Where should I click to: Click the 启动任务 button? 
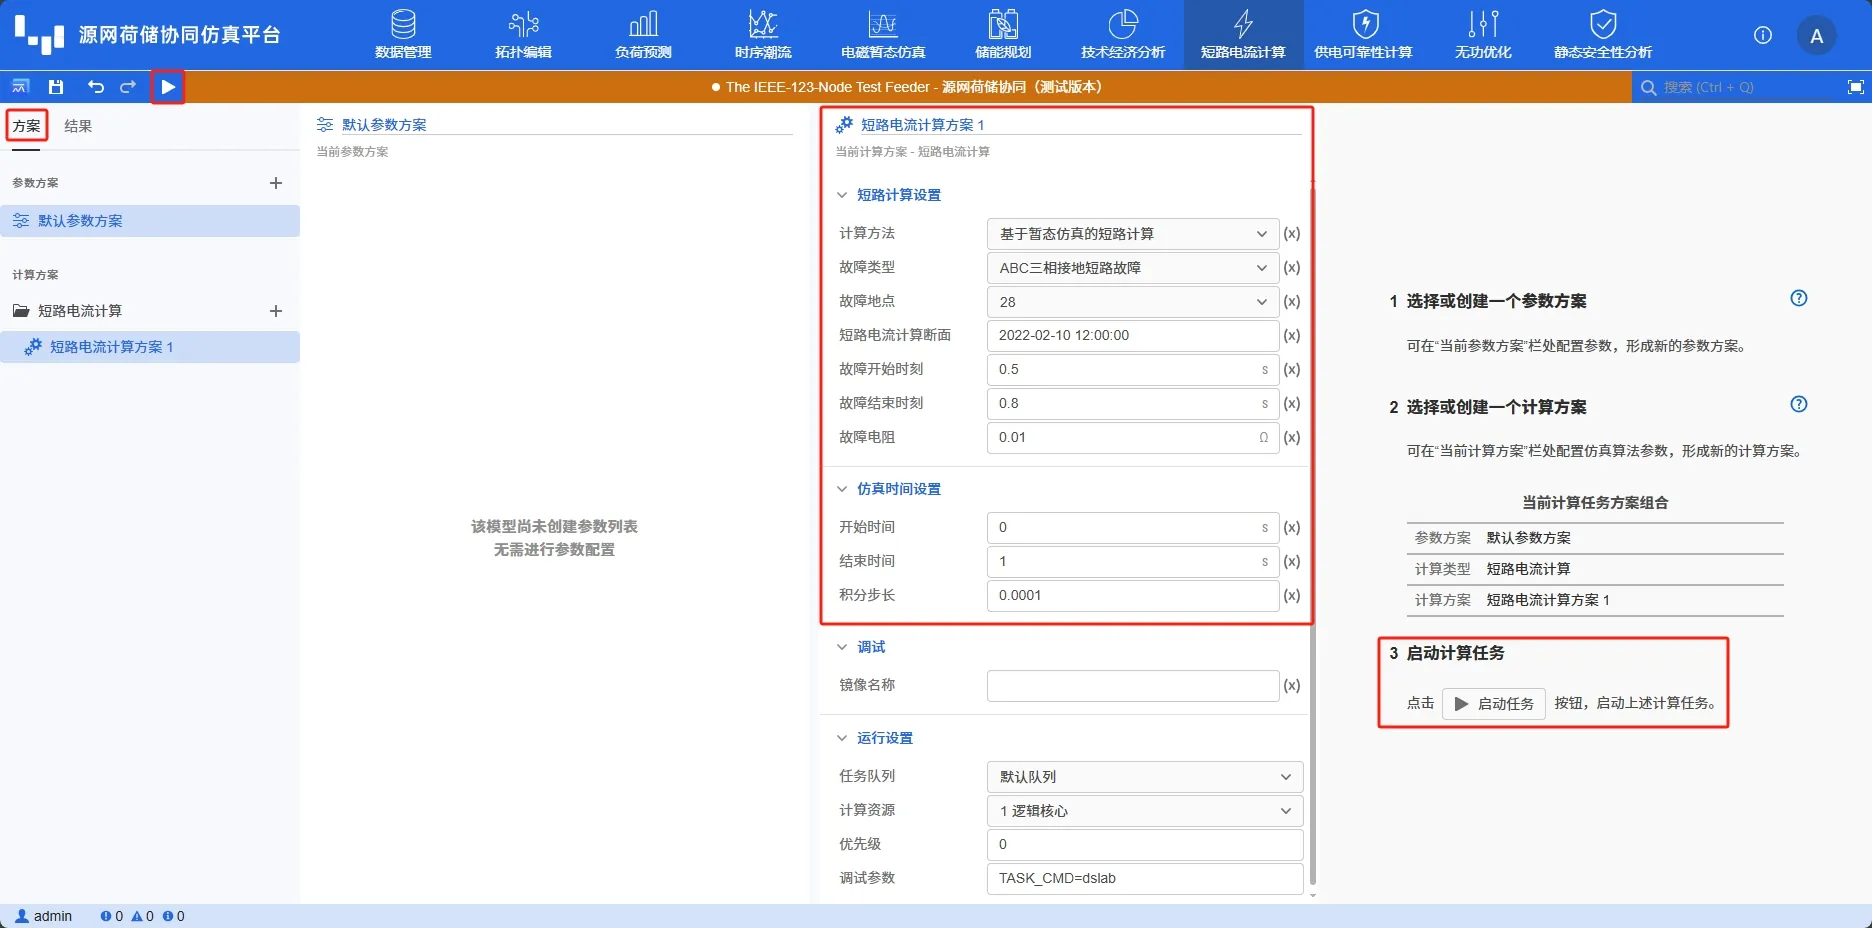point(1494,704)
